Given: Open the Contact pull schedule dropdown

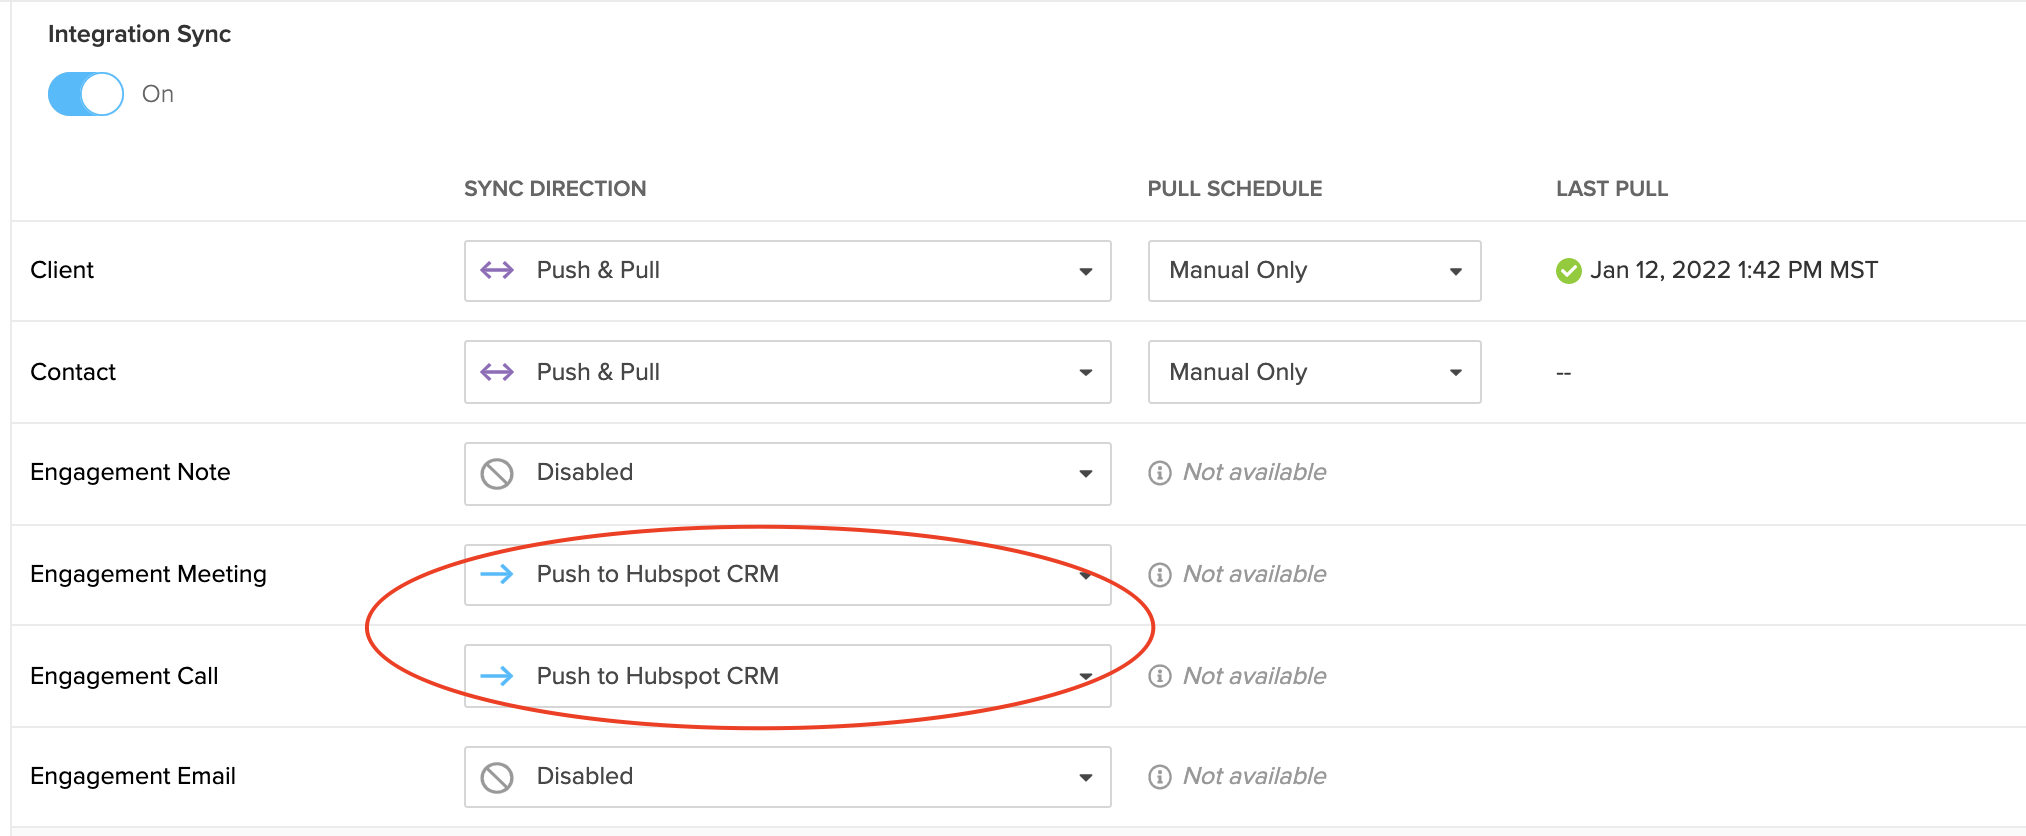Looking at the screenshot, I should pos(1315,372).
